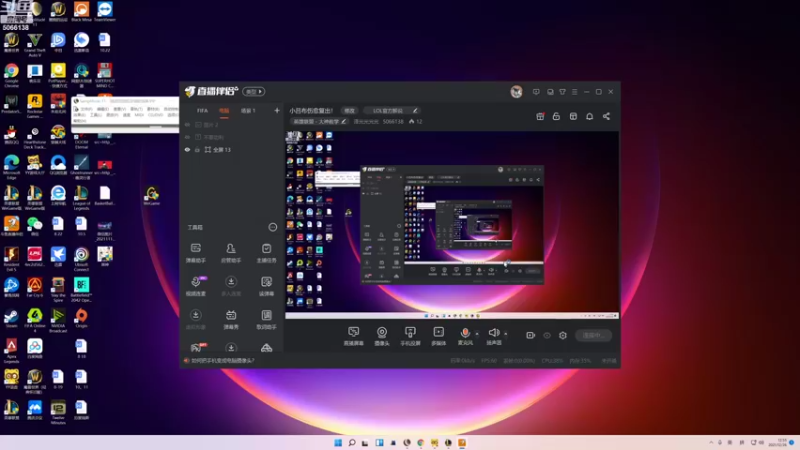This screenshot has height=450, width=800.
Task: Add a screen capture source
Action: (353, 336)
